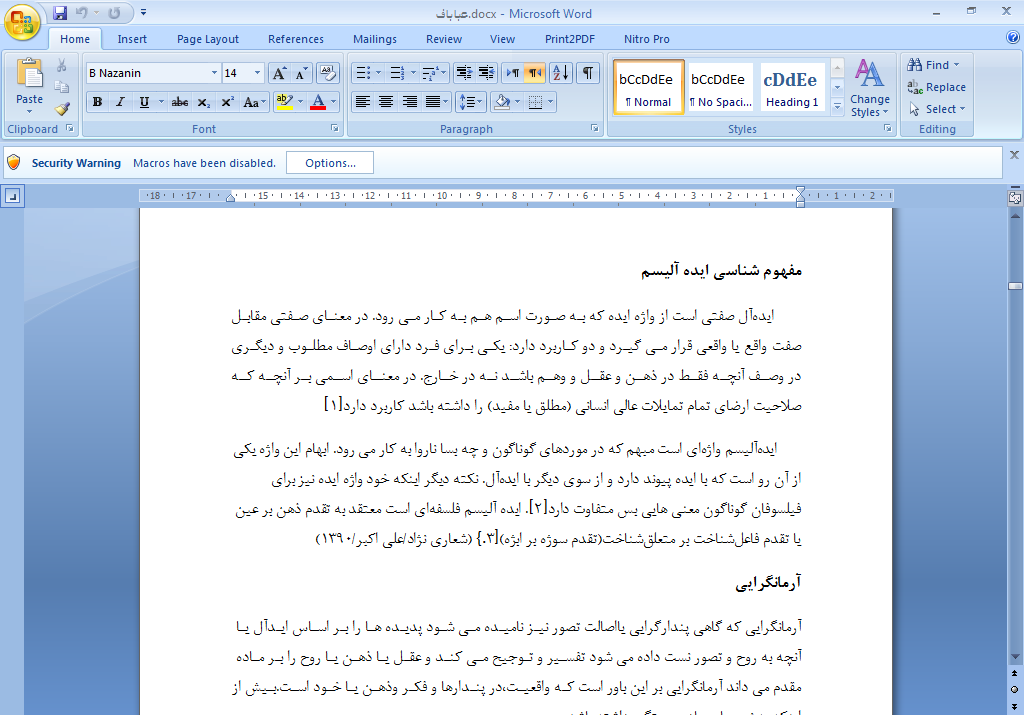Save the document with Quick Access floppy icon

pos(60,13)
